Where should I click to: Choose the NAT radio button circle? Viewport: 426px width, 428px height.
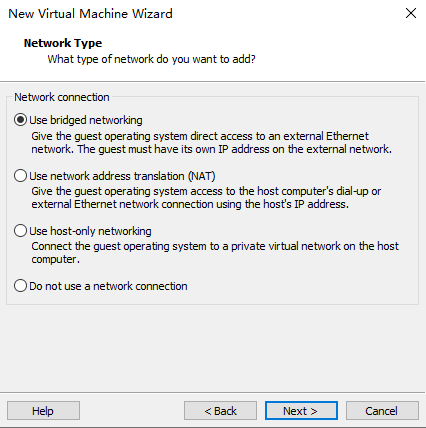[x=20, y=175]
